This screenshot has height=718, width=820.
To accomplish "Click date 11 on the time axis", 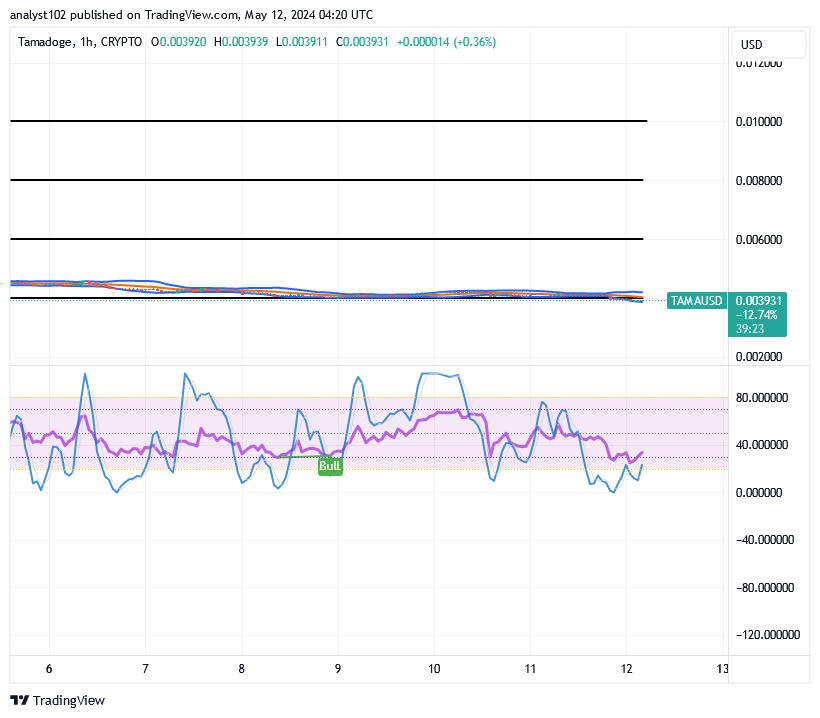I will [530, 669].
